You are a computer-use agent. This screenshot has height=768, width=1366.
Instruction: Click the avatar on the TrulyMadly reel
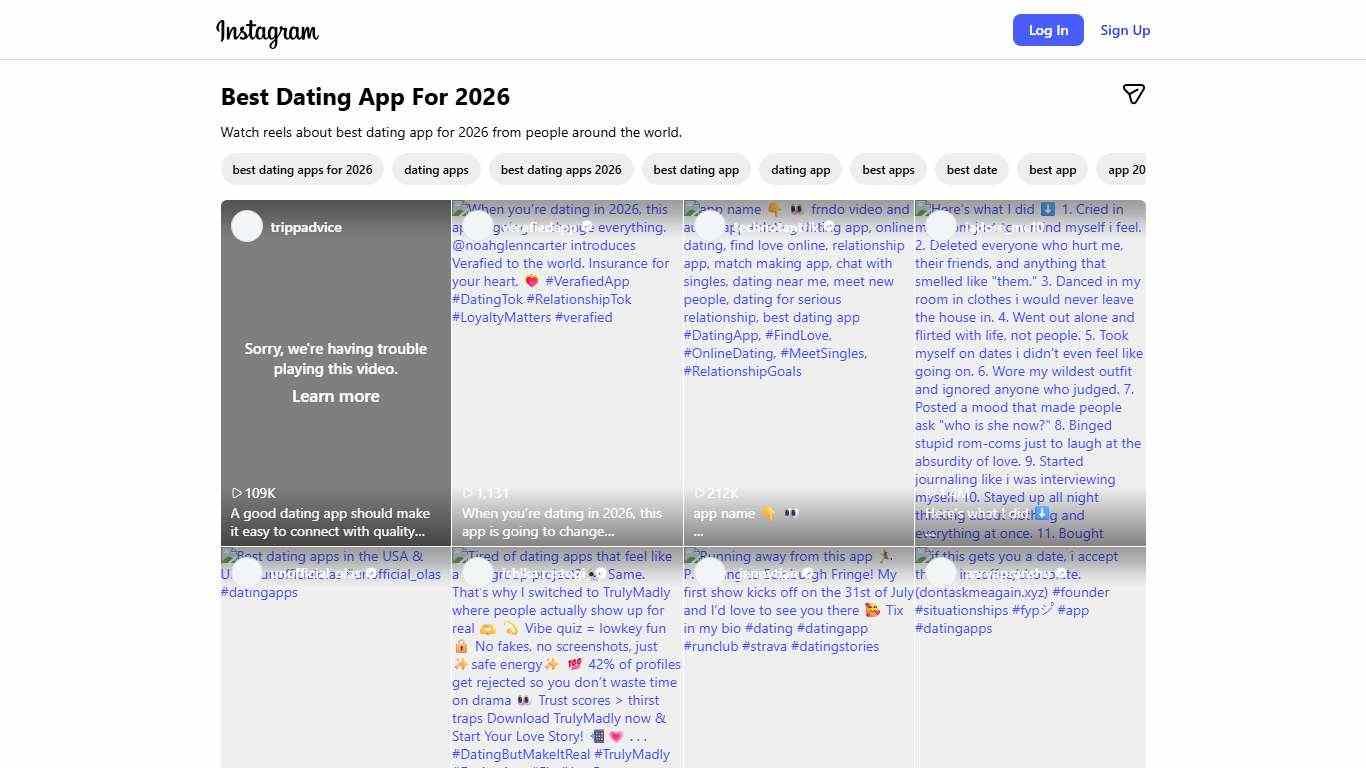[x=478, y=573]
